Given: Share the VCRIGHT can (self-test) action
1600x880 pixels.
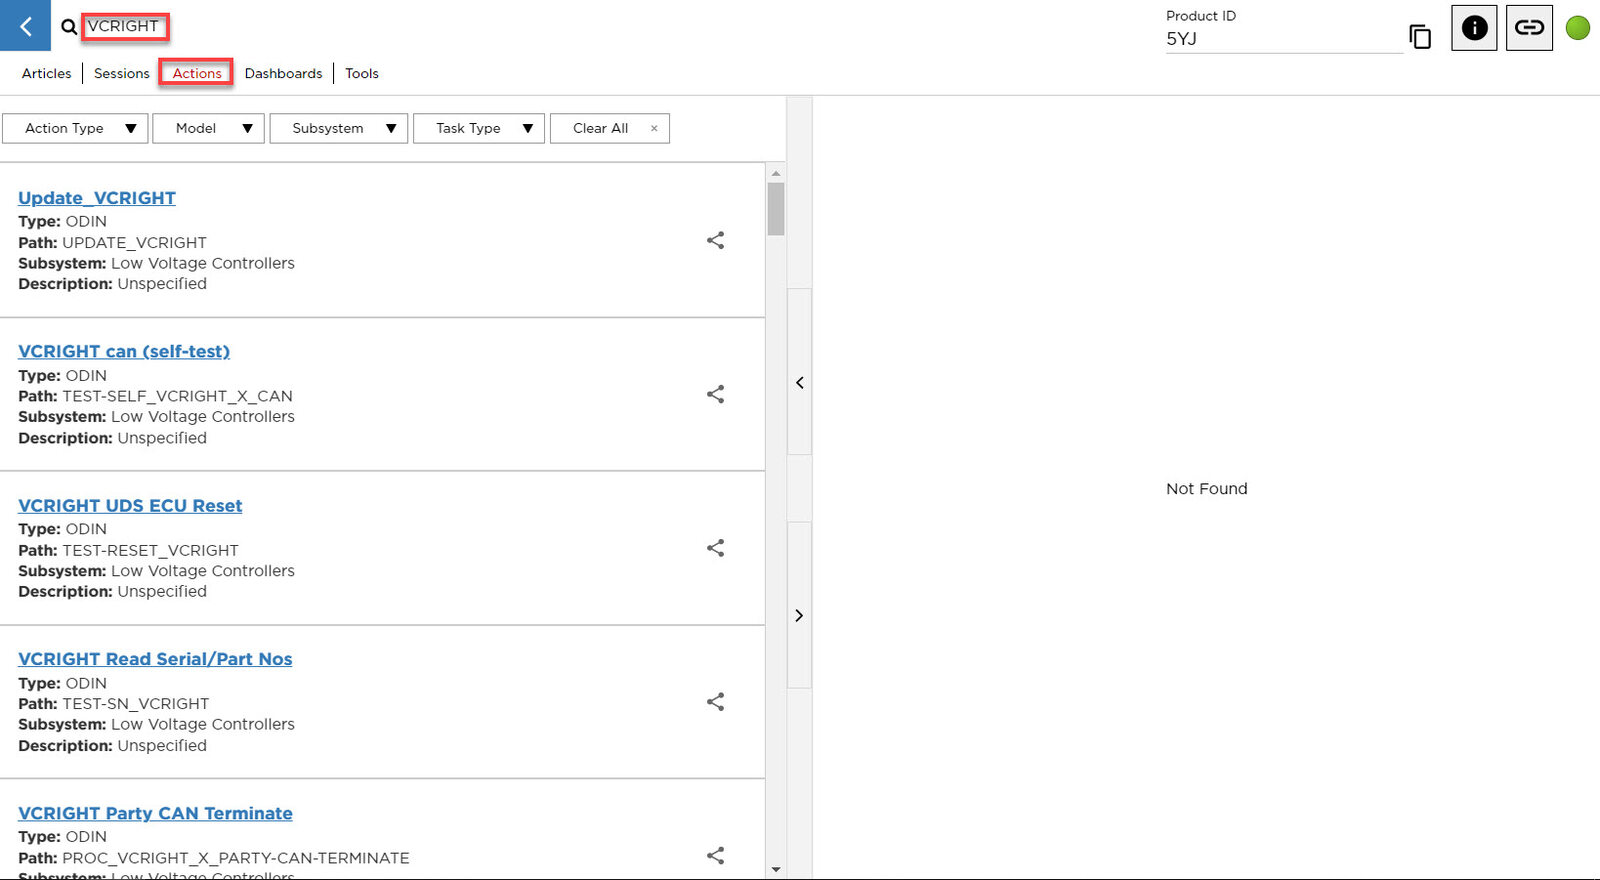Looking at the screenshot, I should point(715,395).
